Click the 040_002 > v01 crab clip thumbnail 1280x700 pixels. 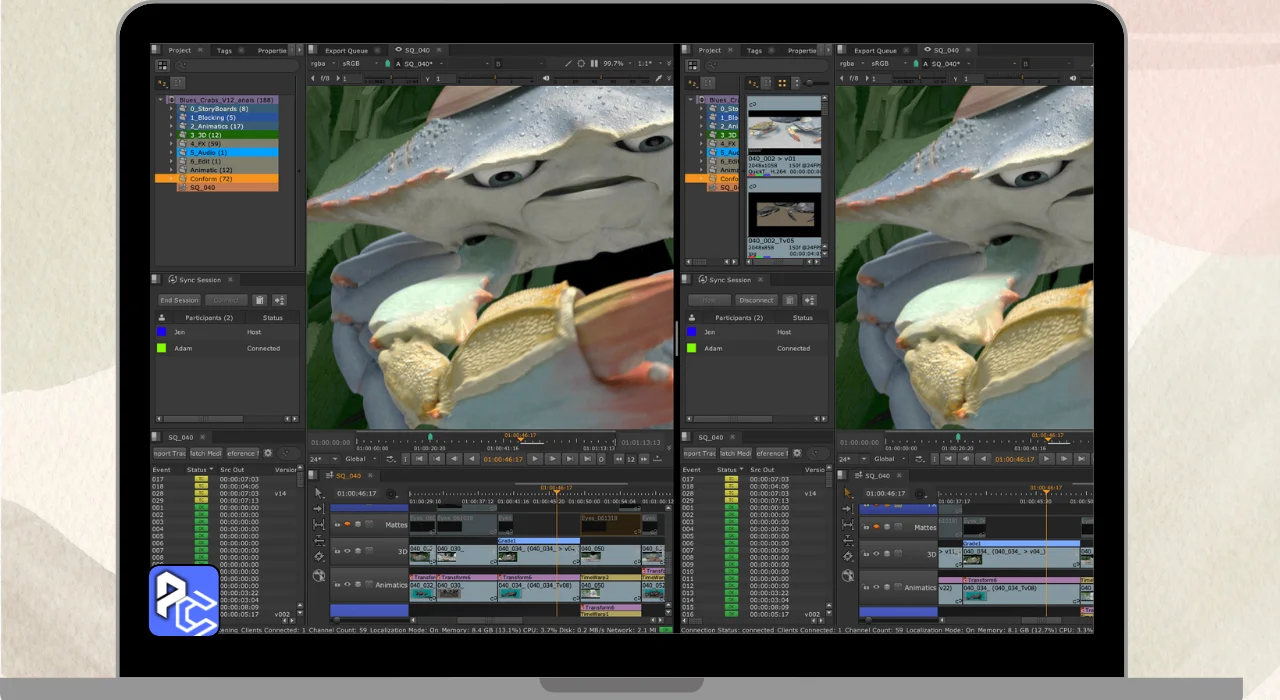(x=784, y=132)
